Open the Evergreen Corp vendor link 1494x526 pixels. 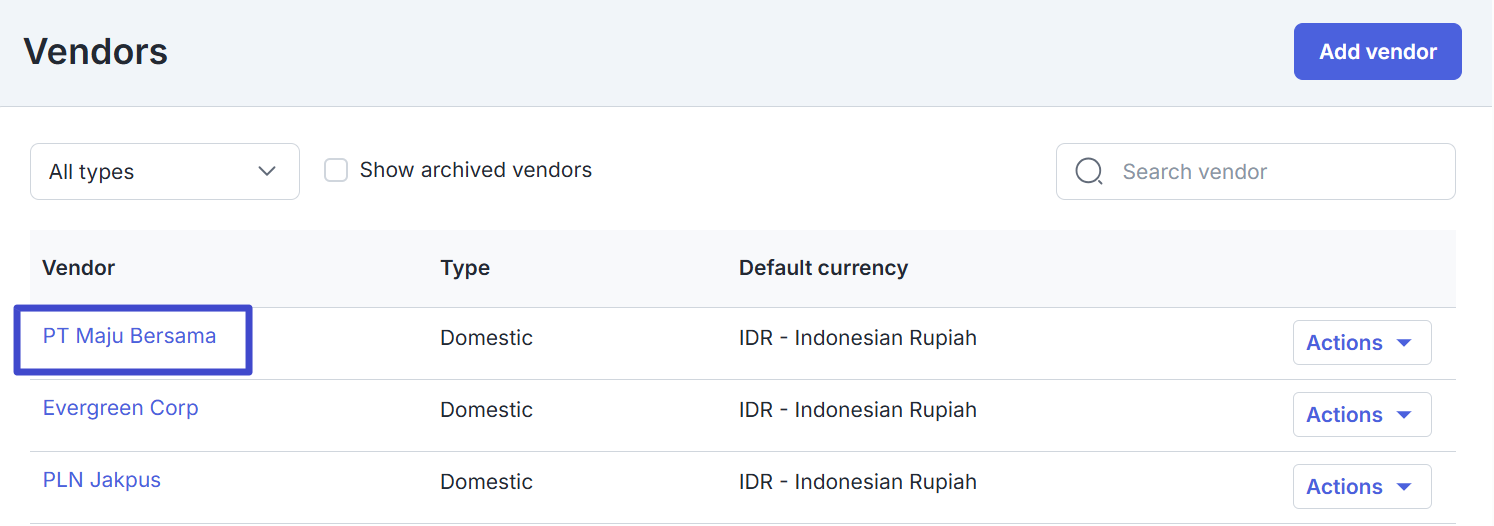(120, 408)
